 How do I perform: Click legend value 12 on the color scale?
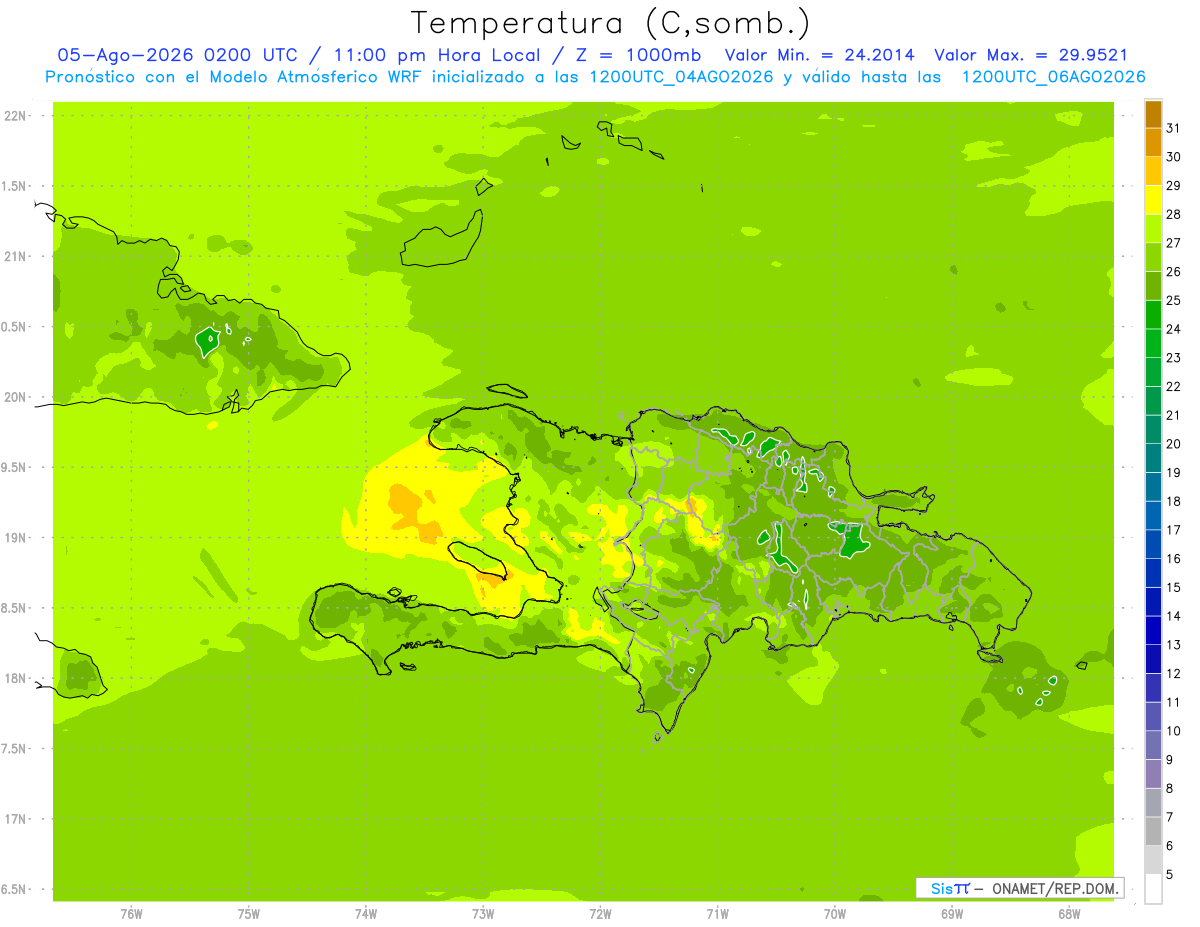(1173, 673)
